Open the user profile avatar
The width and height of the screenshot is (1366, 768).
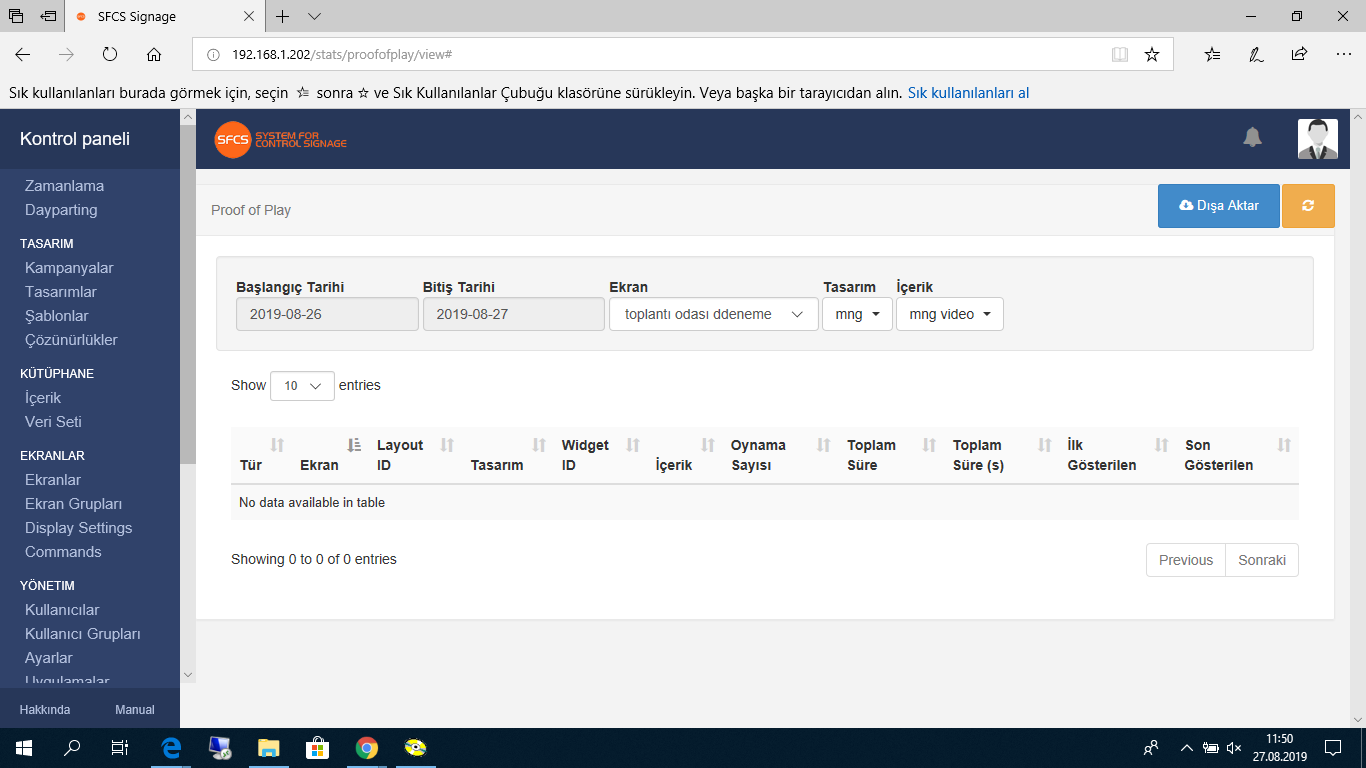pyautogui.click(x=1318, y=139)
